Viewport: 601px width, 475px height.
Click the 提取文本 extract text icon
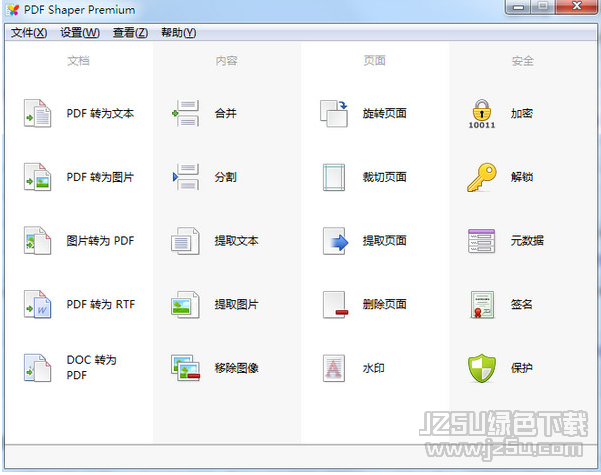click(186, 241)
